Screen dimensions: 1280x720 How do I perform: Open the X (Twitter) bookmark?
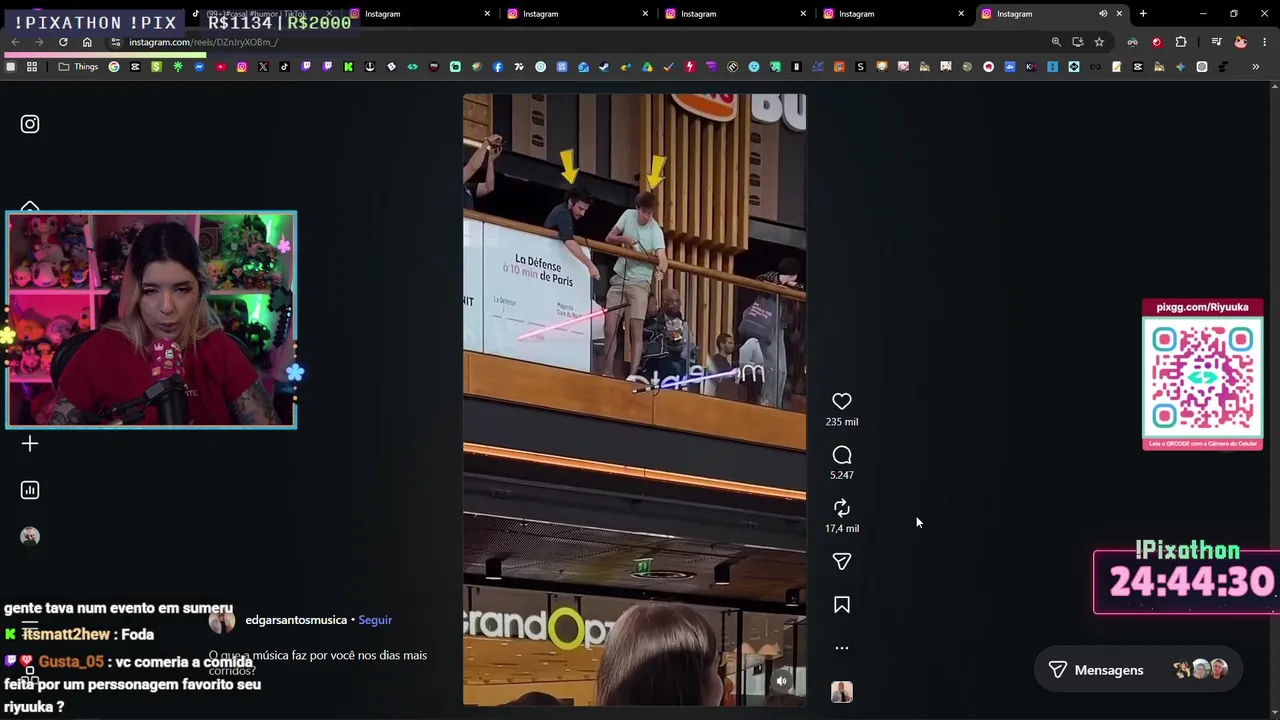pos(263,67)
